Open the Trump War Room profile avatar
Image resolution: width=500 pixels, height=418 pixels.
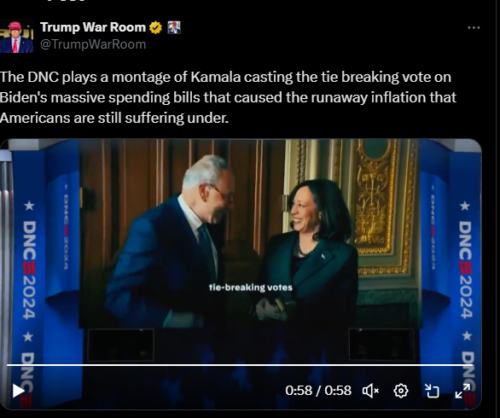tap(16, 36)
